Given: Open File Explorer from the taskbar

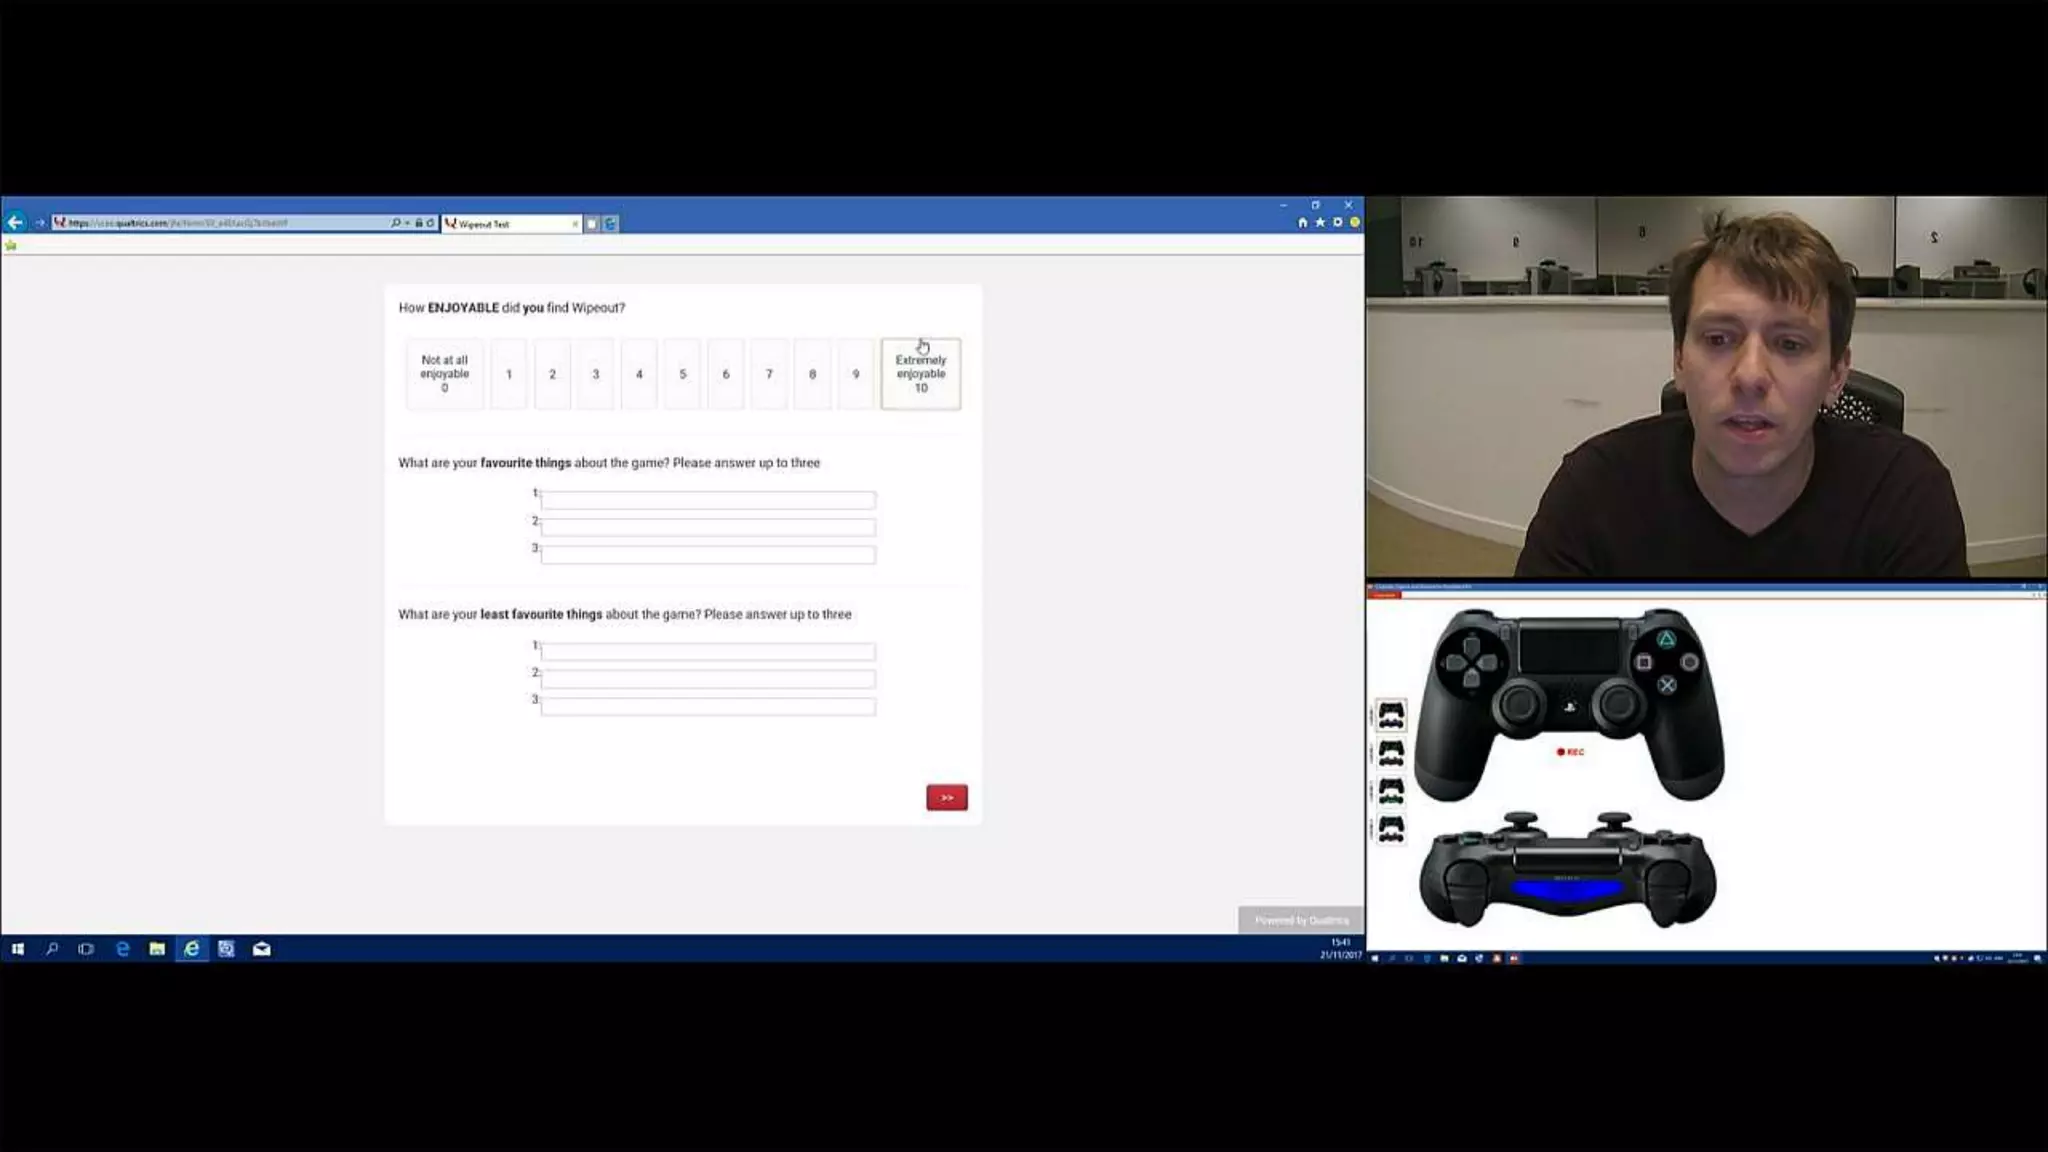Looking at the screenshot, I should point(157,948).
